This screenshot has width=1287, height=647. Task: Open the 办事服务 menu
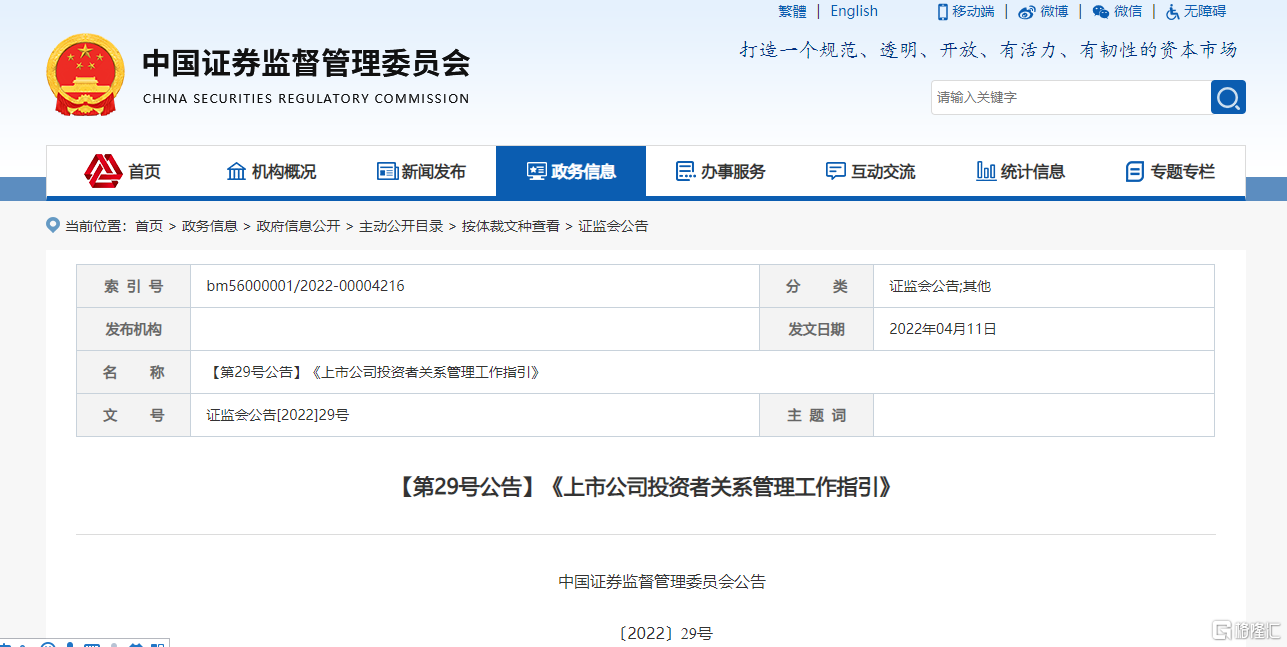723,170
